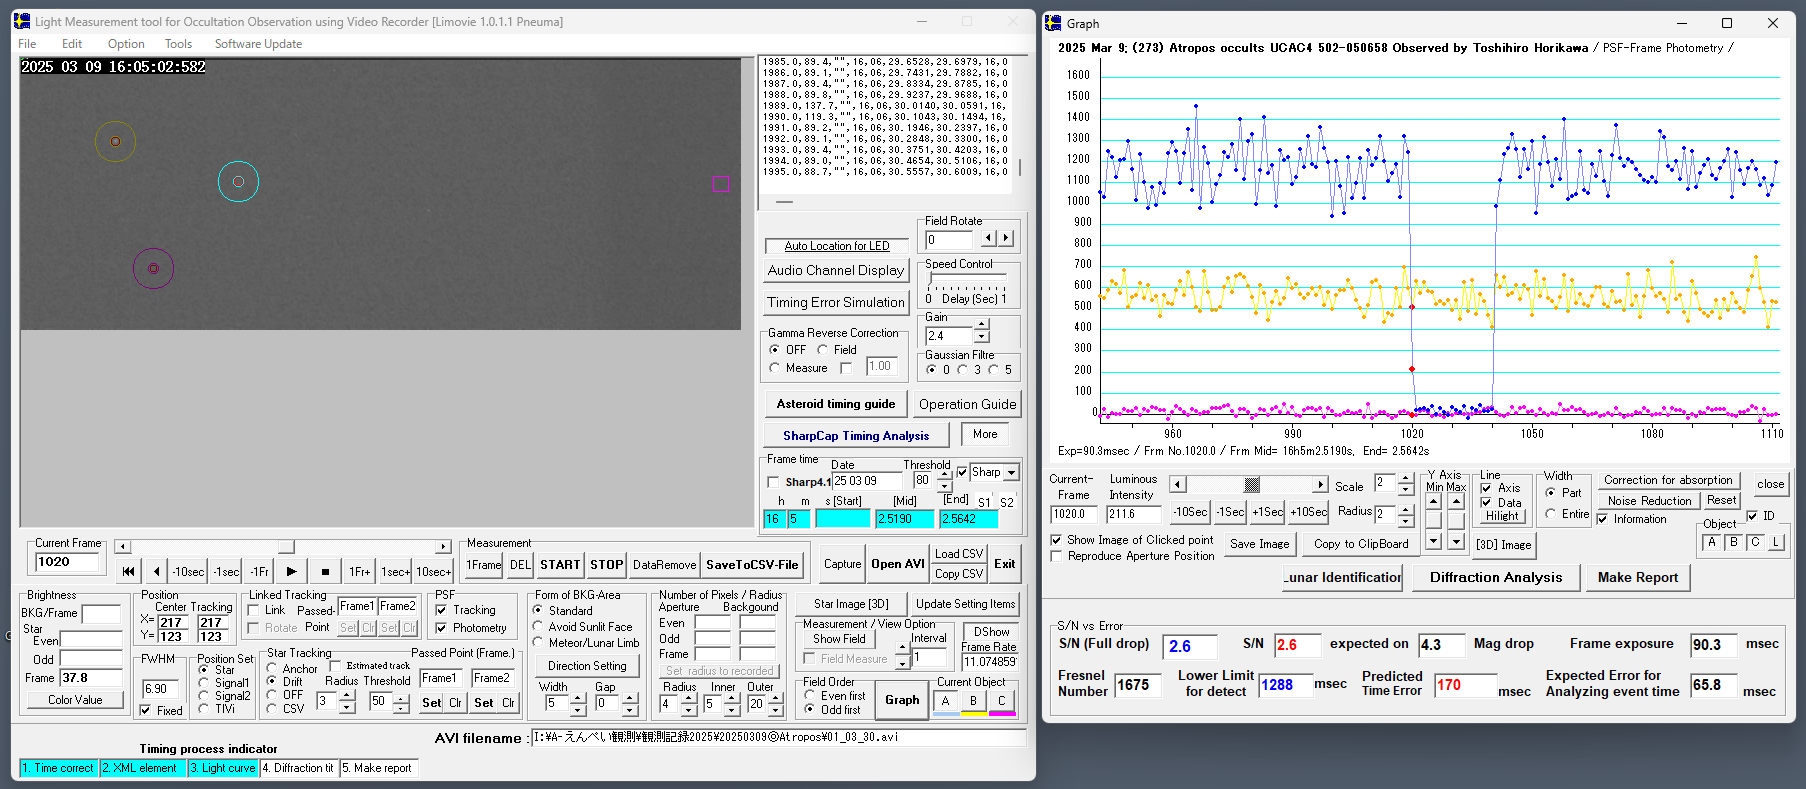Enable Reproduce Aperture Position checkbox
The height and width of the screenshot is (789, 1806).
coord(1057,556)
